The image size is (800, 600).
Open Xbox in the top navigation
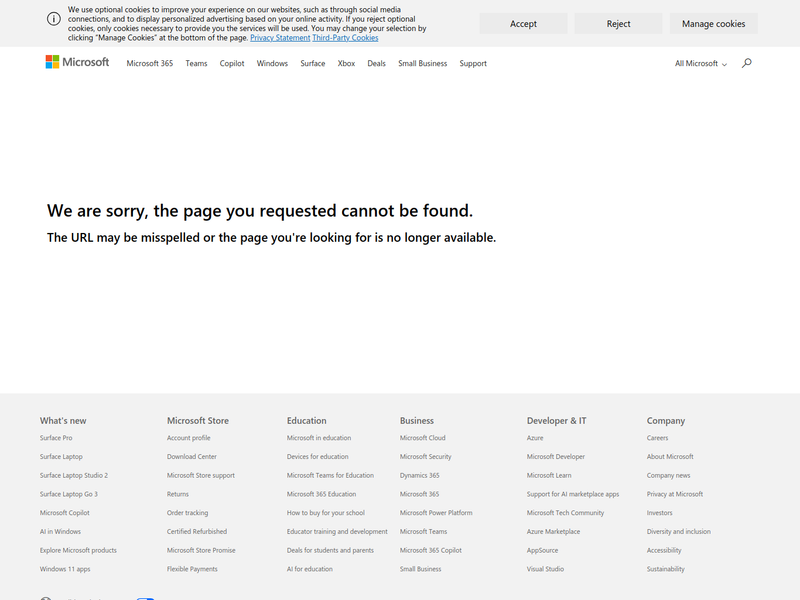tap(346, 63)
